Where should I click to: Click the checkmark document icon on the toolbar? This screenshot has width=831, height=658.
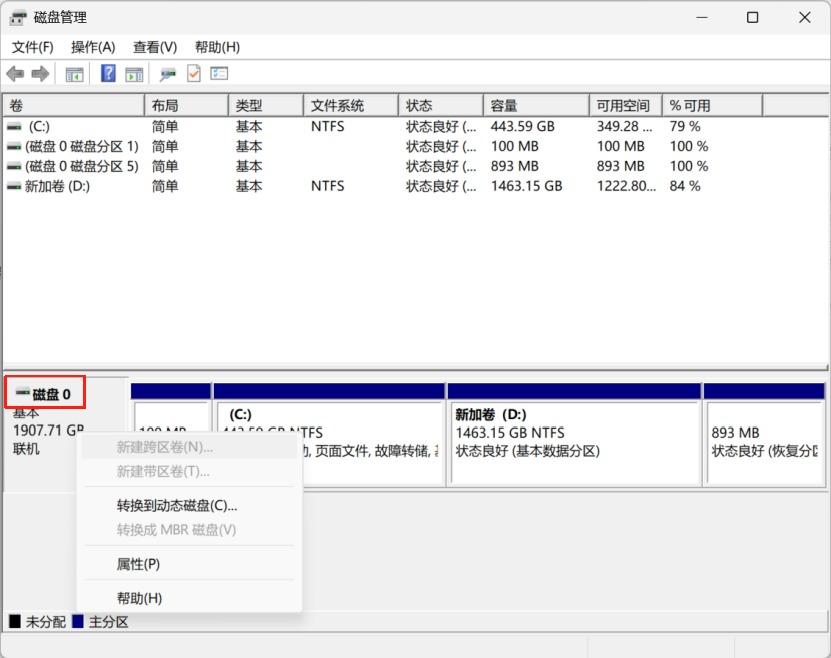click(192, 73)
